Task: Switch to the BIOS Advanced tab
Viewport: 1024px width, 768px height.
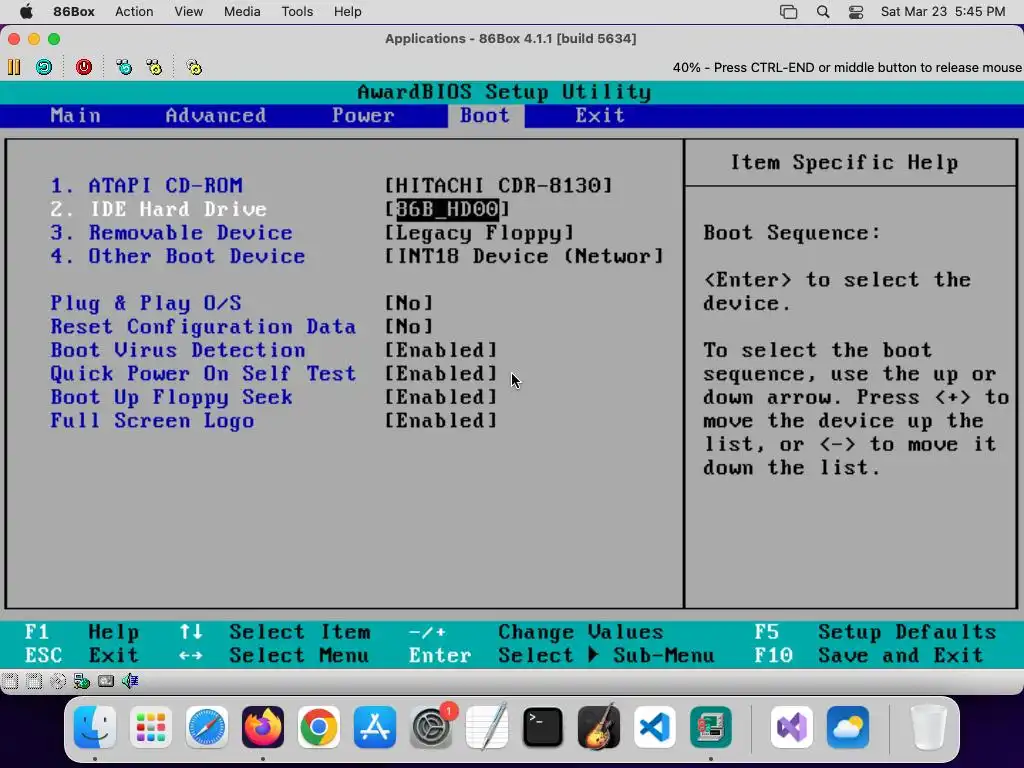Action: click(216, 116)
